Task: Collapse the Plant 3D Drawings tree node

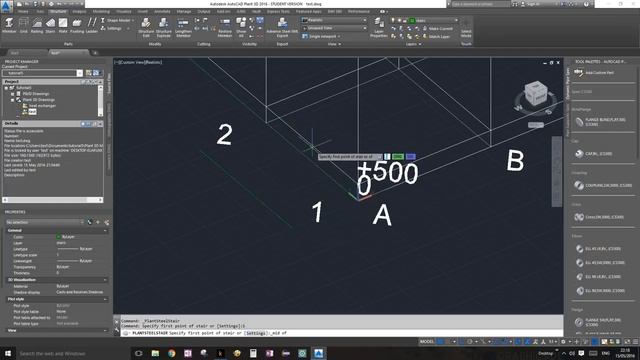Action: click(x=13, y=100)
